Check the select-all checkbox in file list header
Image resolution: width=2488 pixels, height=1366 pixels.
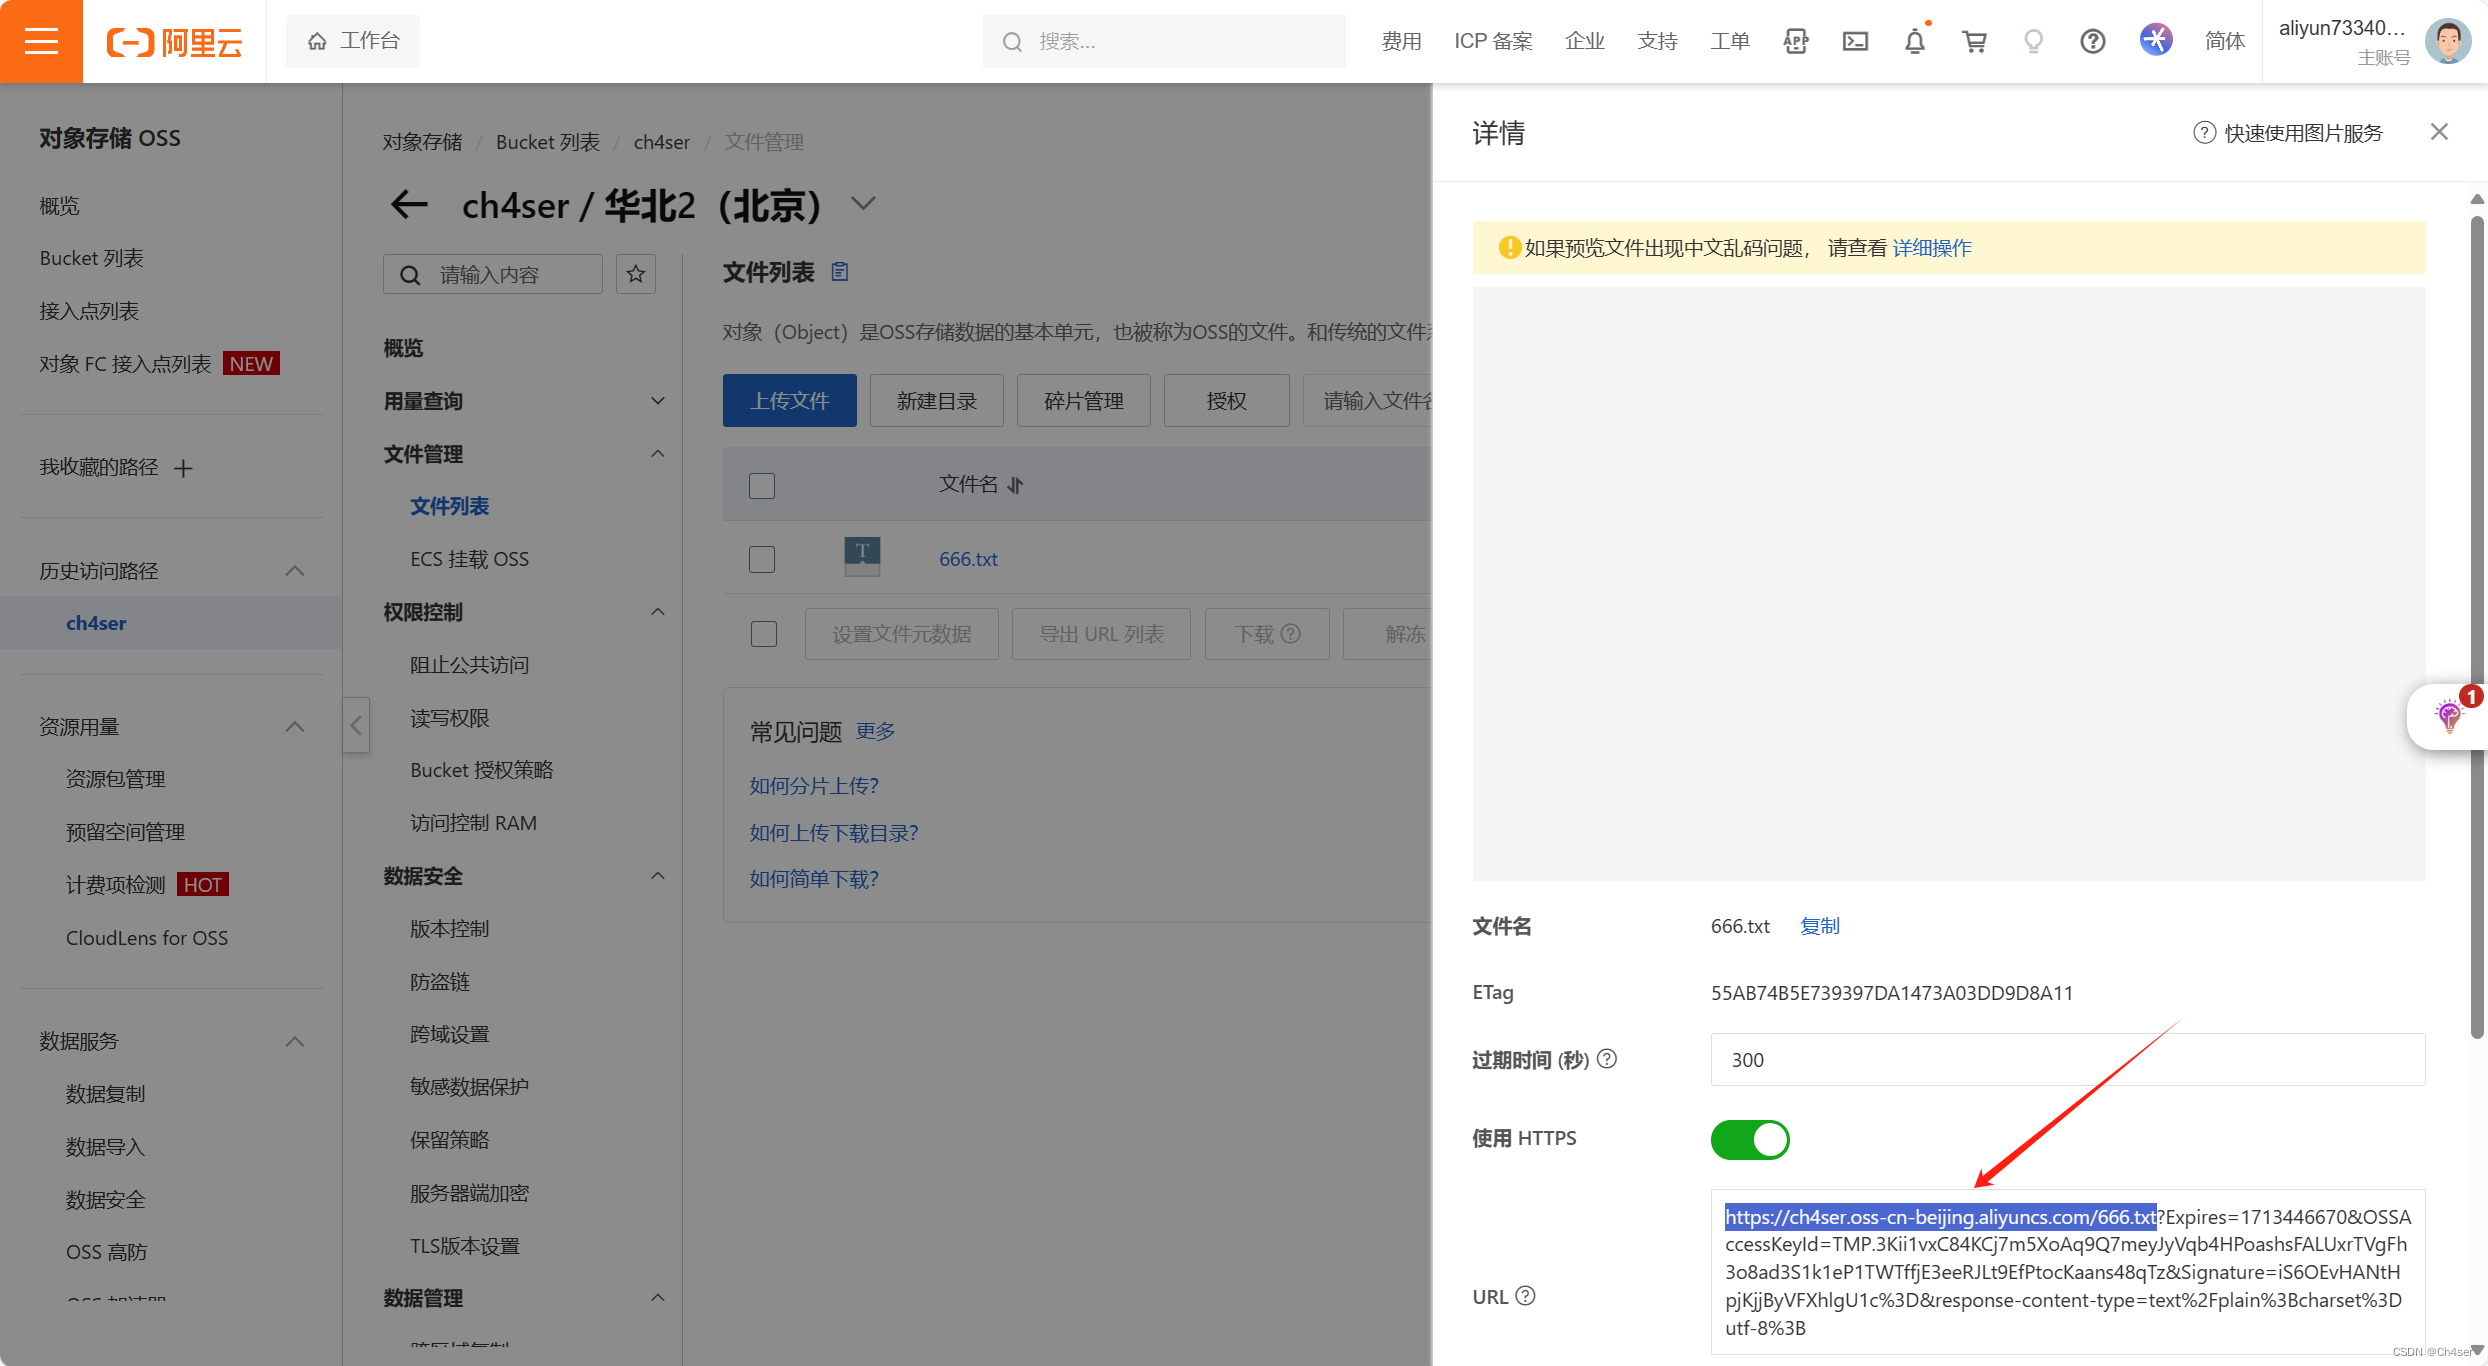pyautogui.click(x=761, y=484)
